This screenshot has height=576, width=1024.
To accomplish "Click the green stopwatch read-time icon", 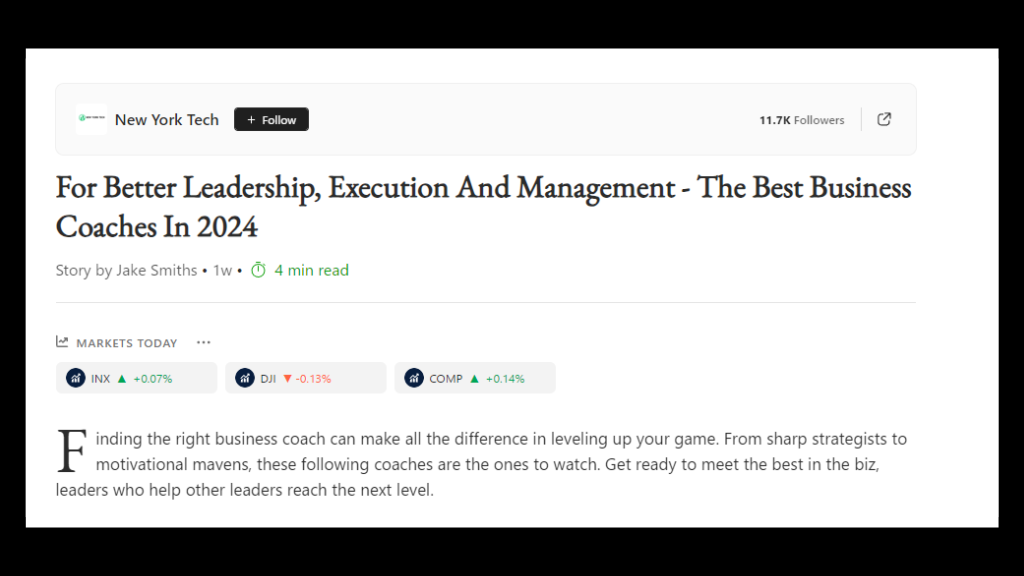I will 257,270.
